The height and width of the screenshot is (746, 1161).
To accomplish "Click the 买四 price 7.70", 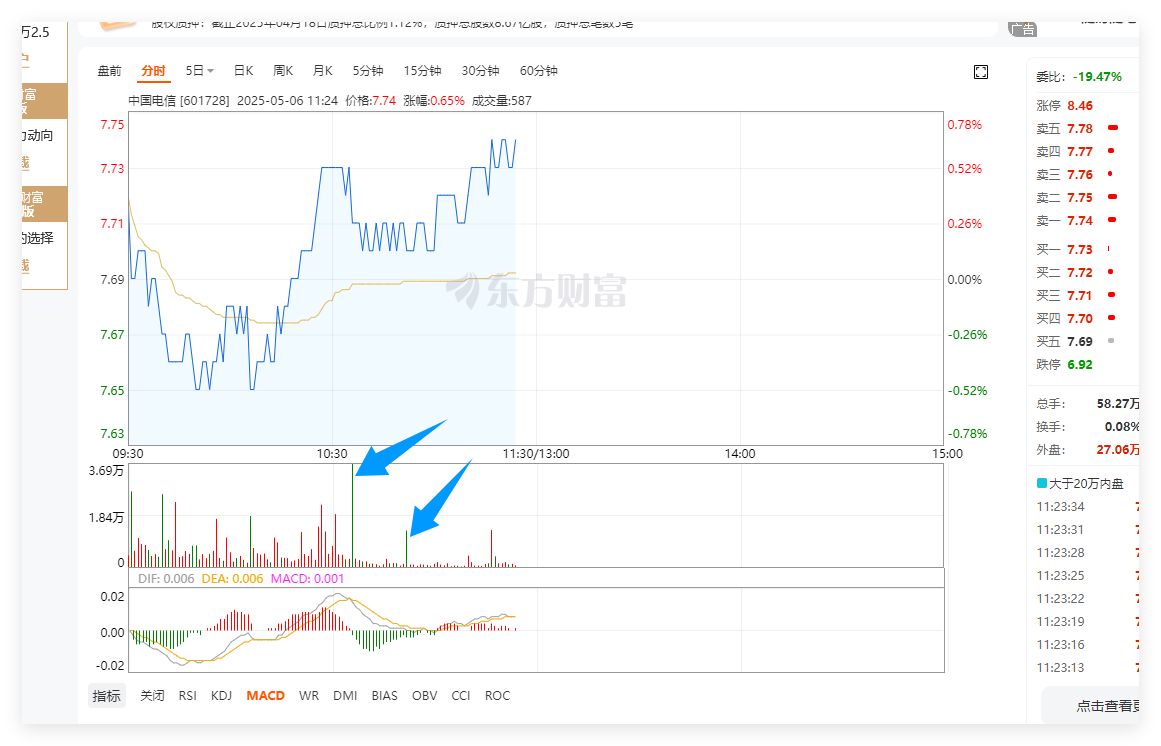I will (x=1080, y=318).
